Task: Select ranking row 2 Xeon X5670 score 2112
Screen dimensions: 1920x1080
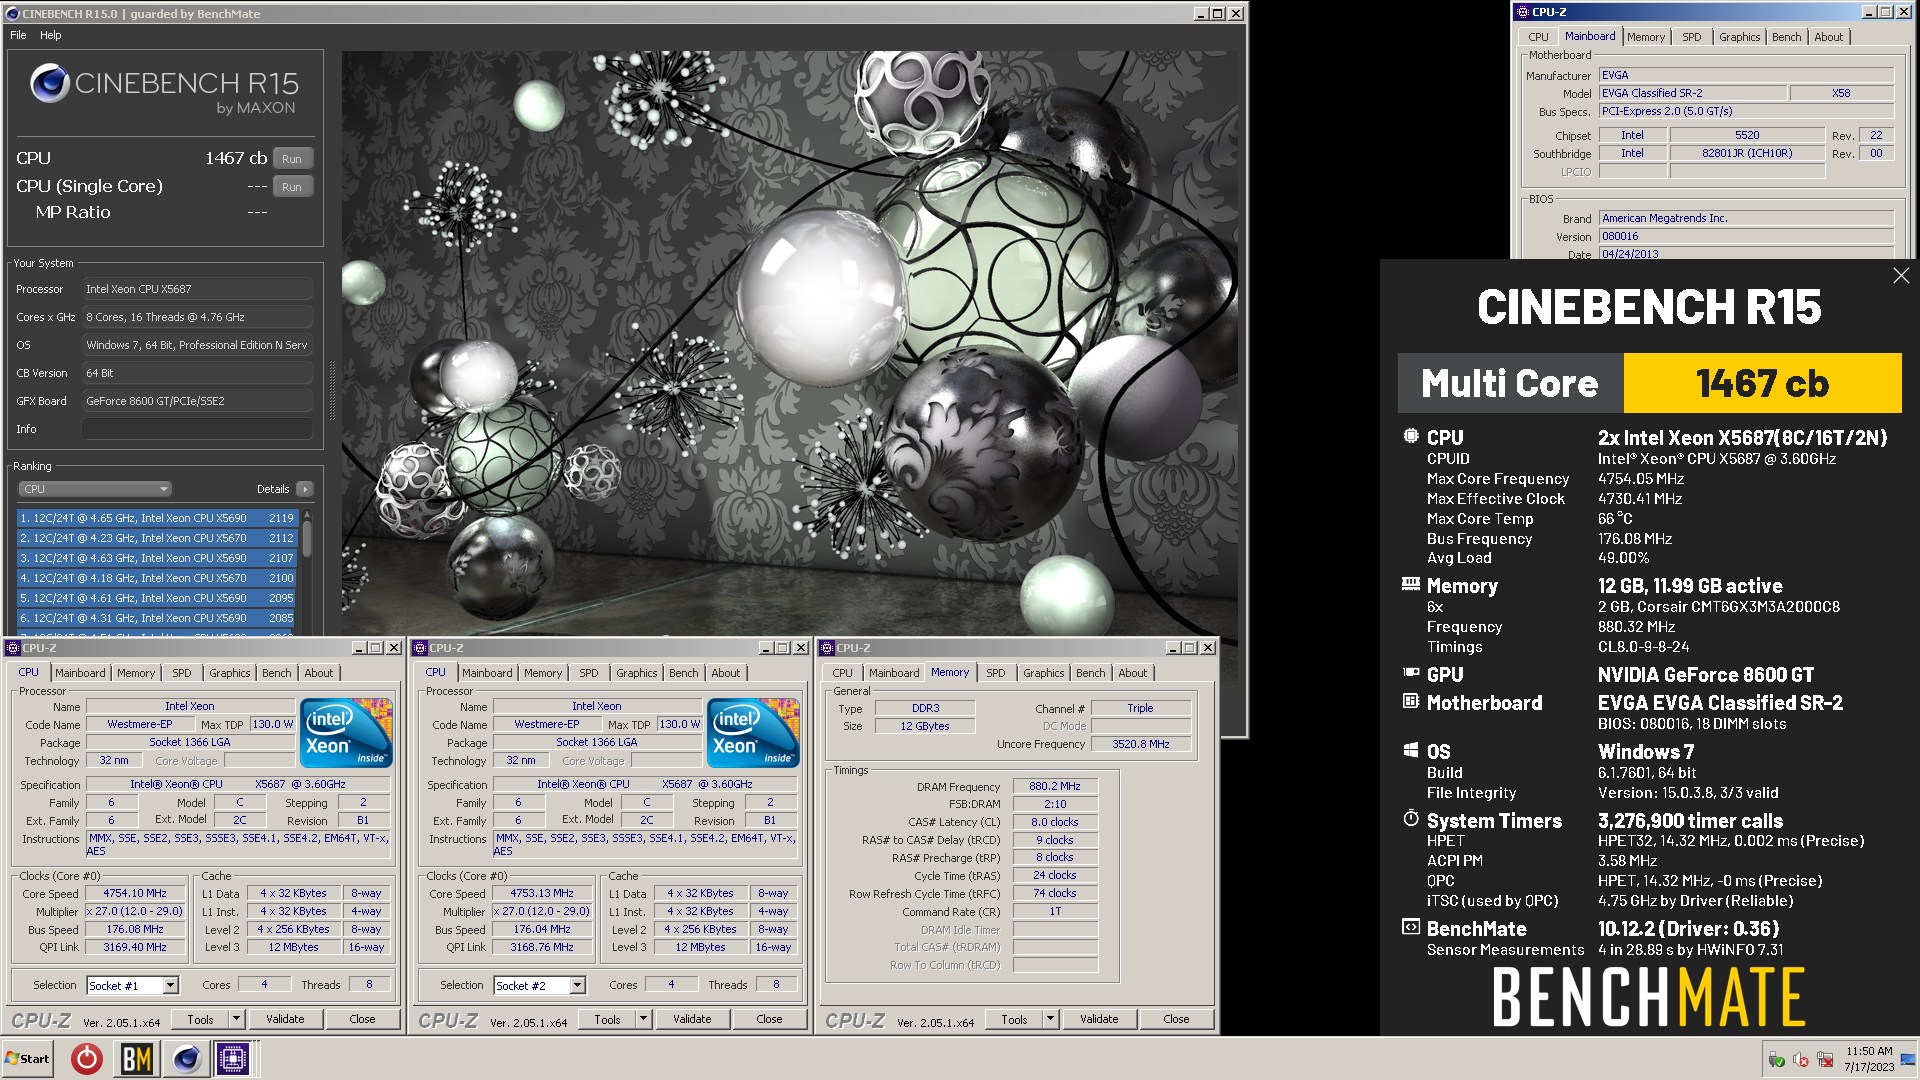Action: tap(157, 538)
